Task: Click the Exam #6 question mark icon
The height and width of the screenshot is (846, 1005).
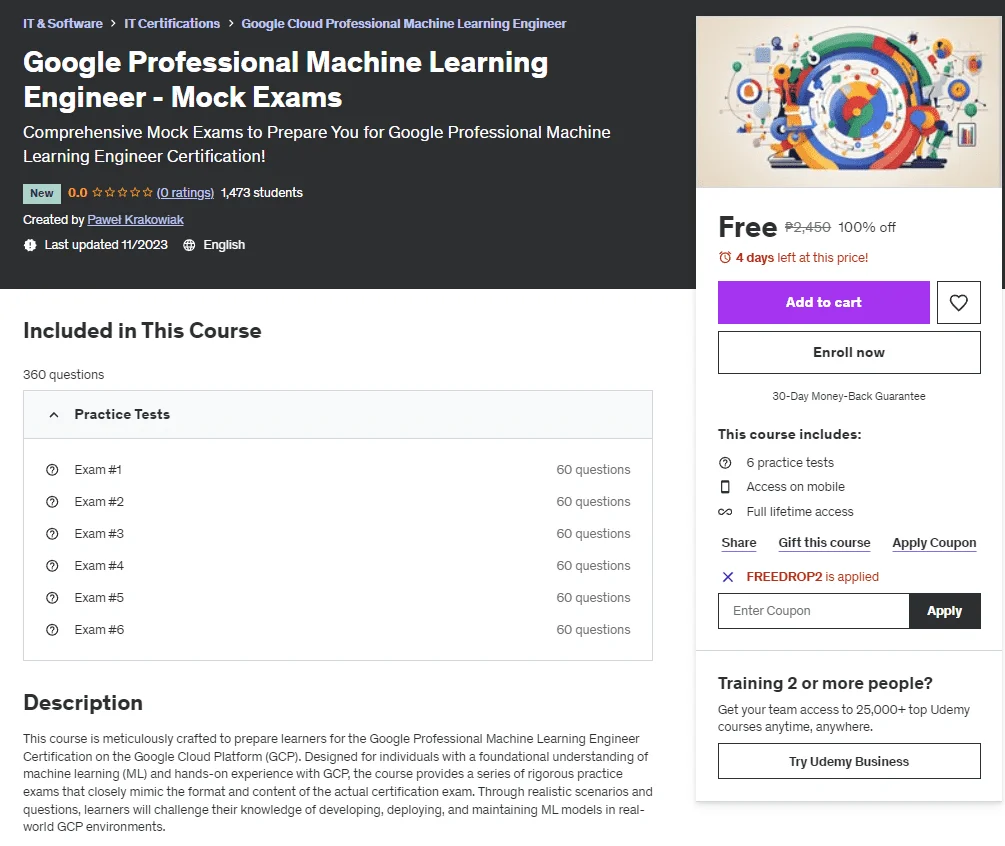Action: pos(52,630)
